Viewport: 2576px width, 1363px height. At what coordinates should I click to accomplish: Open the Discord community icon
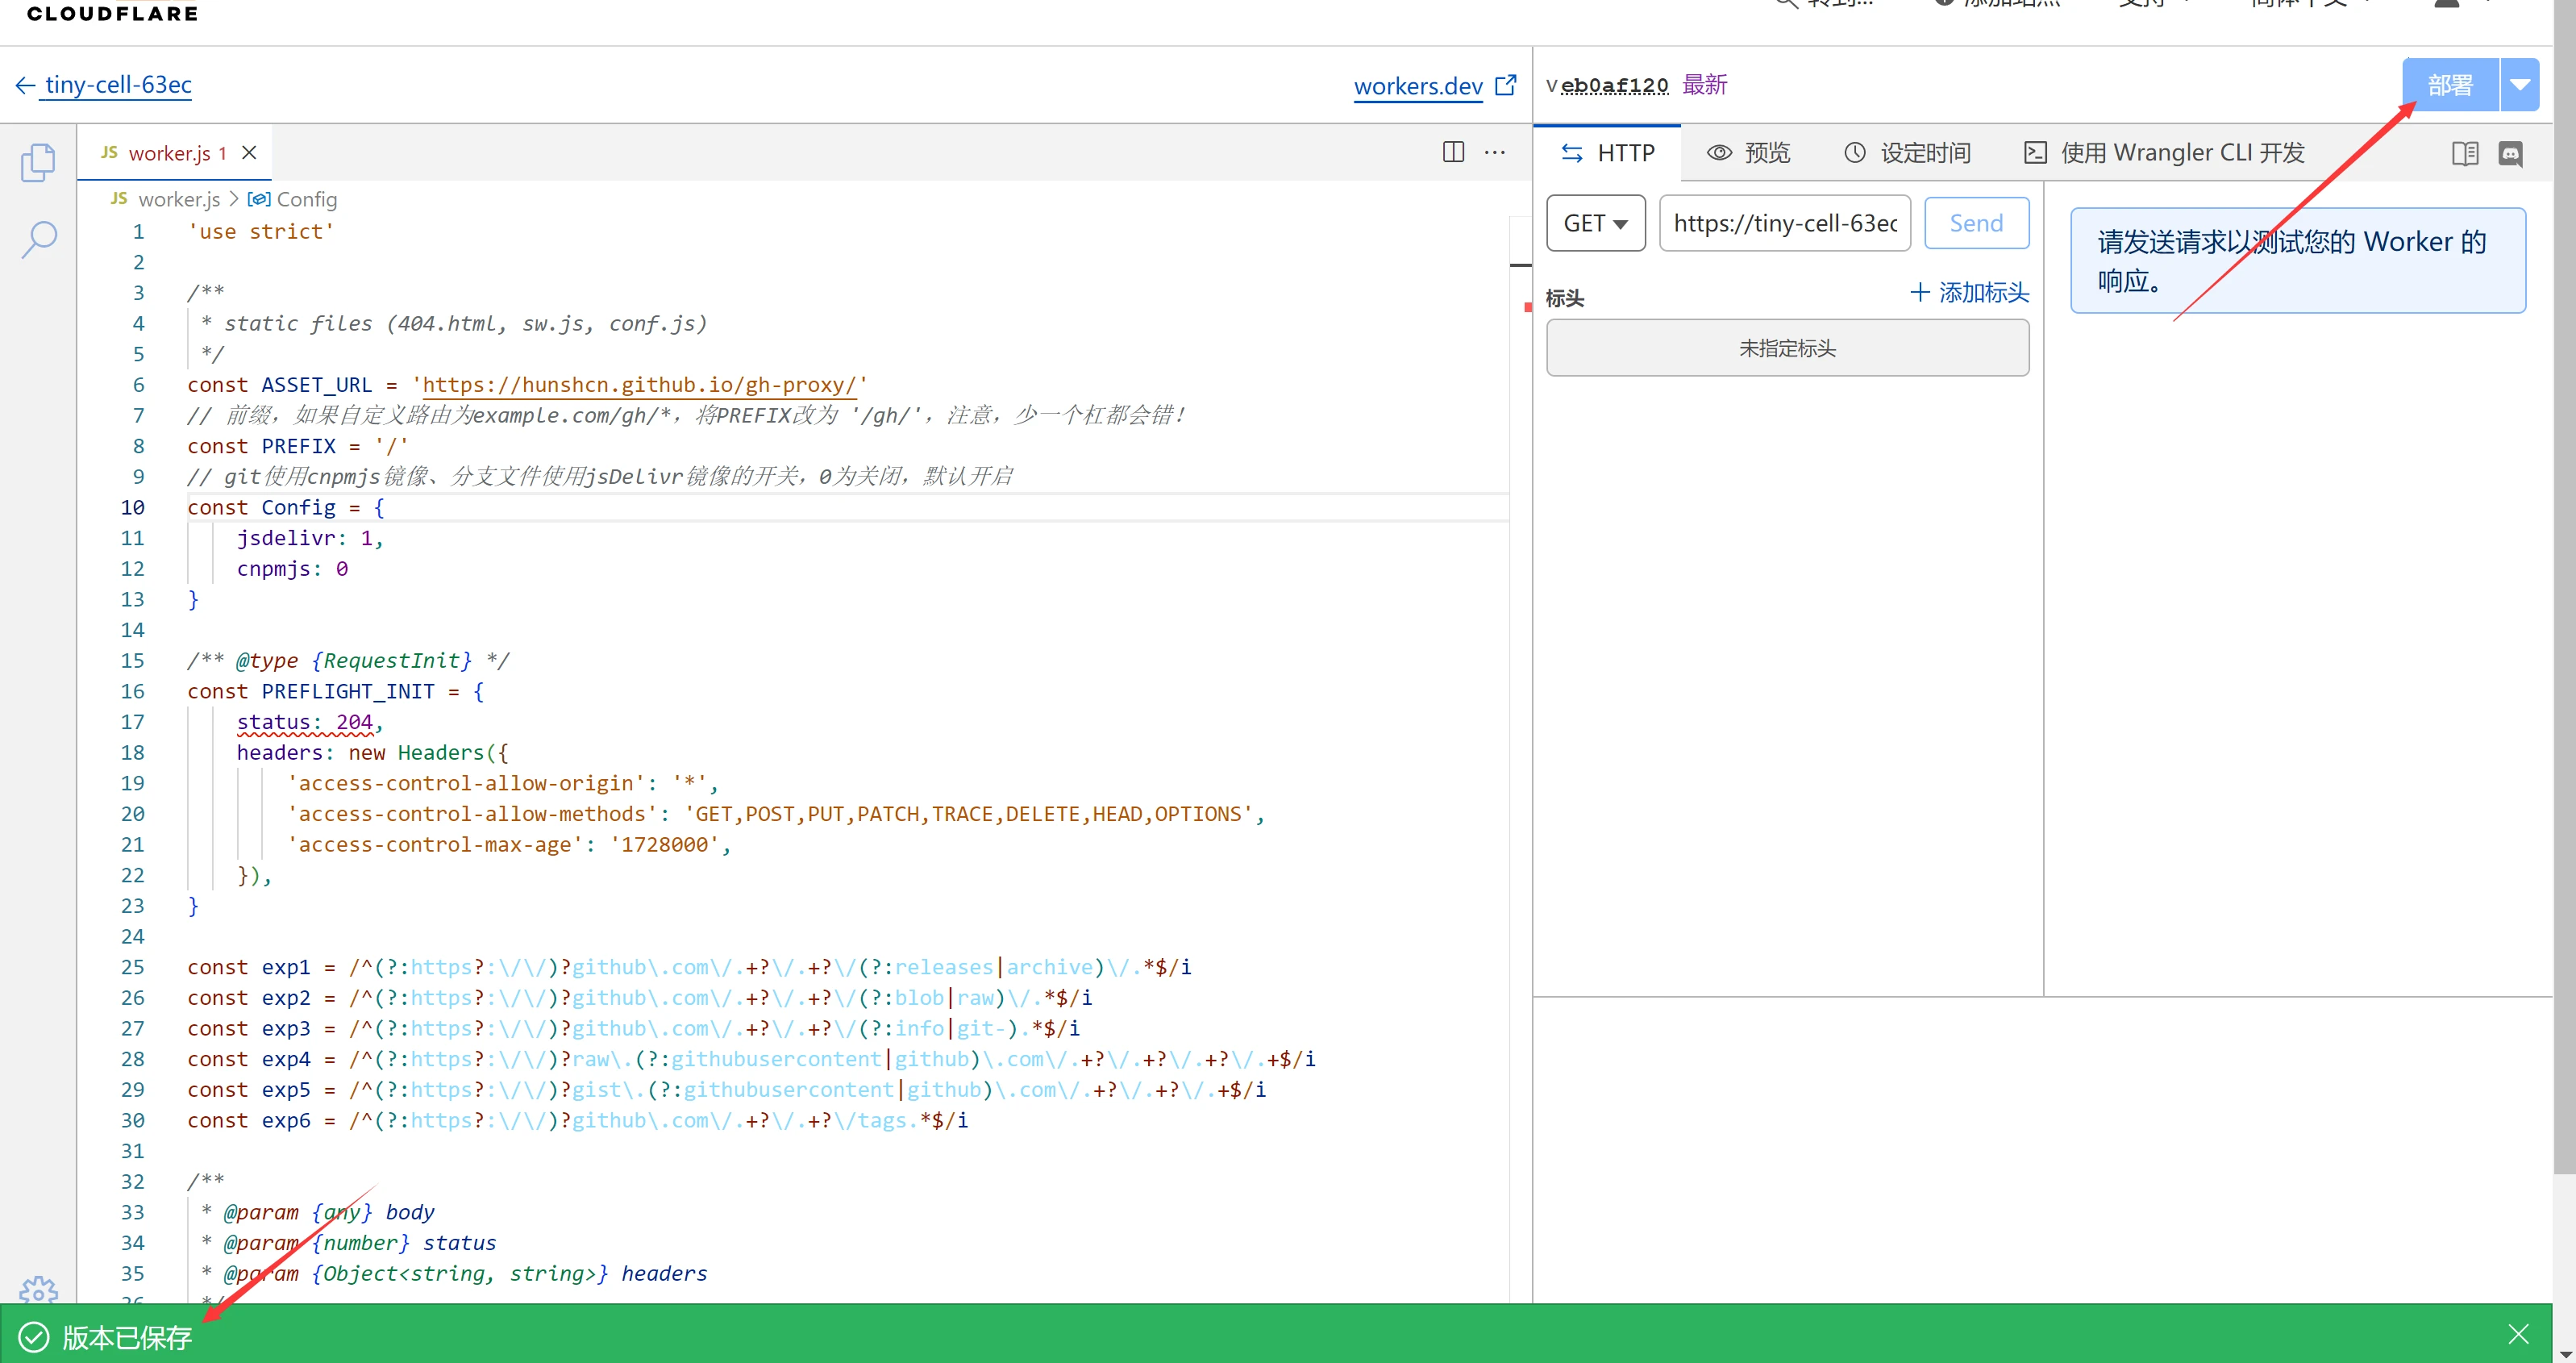(x=2510, y=153)
